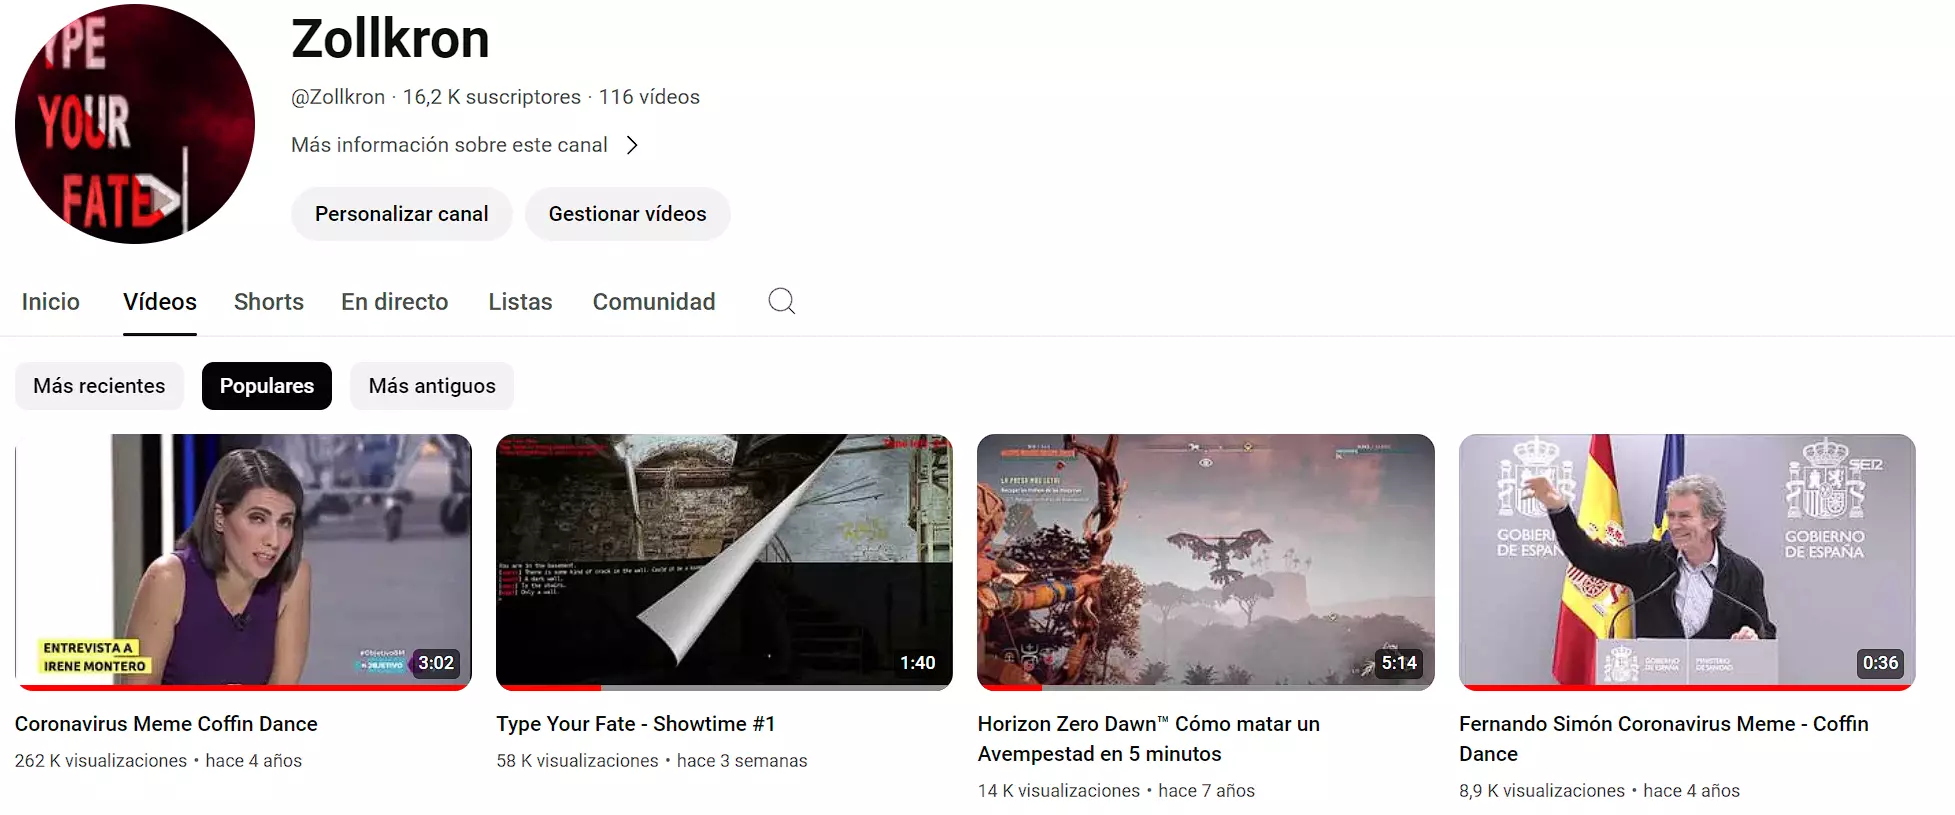The height and width of the screenshot is (815, 1955).
Task: Switch to the Listas tab
Action: click(x=521, y=302)
